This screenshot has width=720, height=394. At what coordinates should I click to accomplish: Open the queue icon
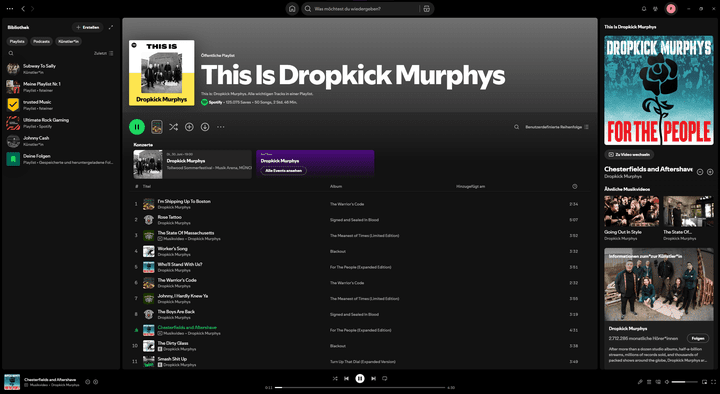coord(649,382)
